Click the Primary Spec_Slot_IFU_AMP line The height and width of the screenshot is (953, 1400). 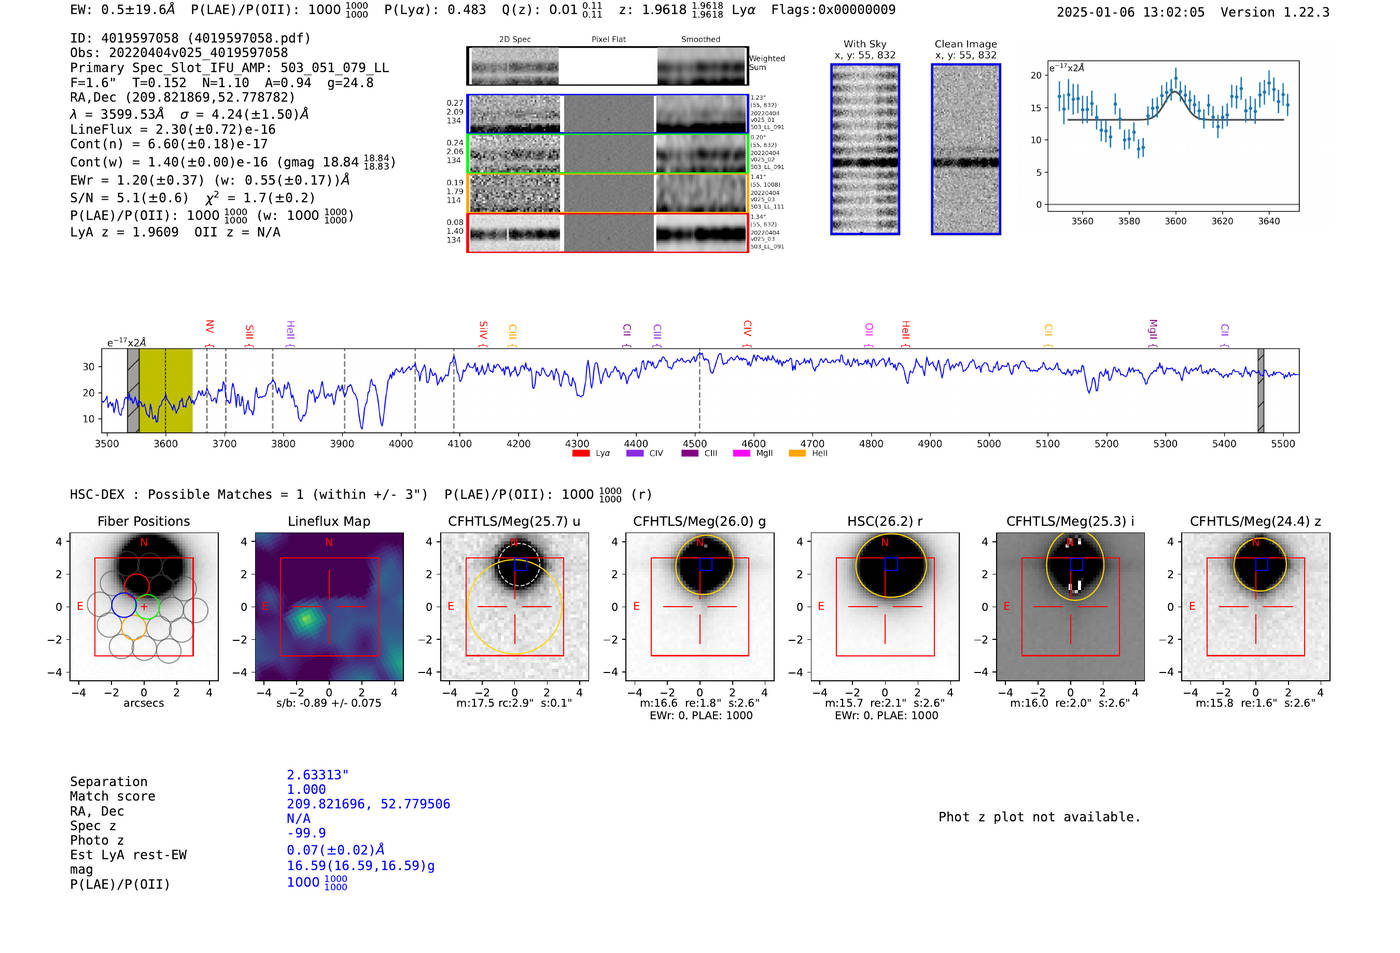pyautogui.click(x=230, y=68)
